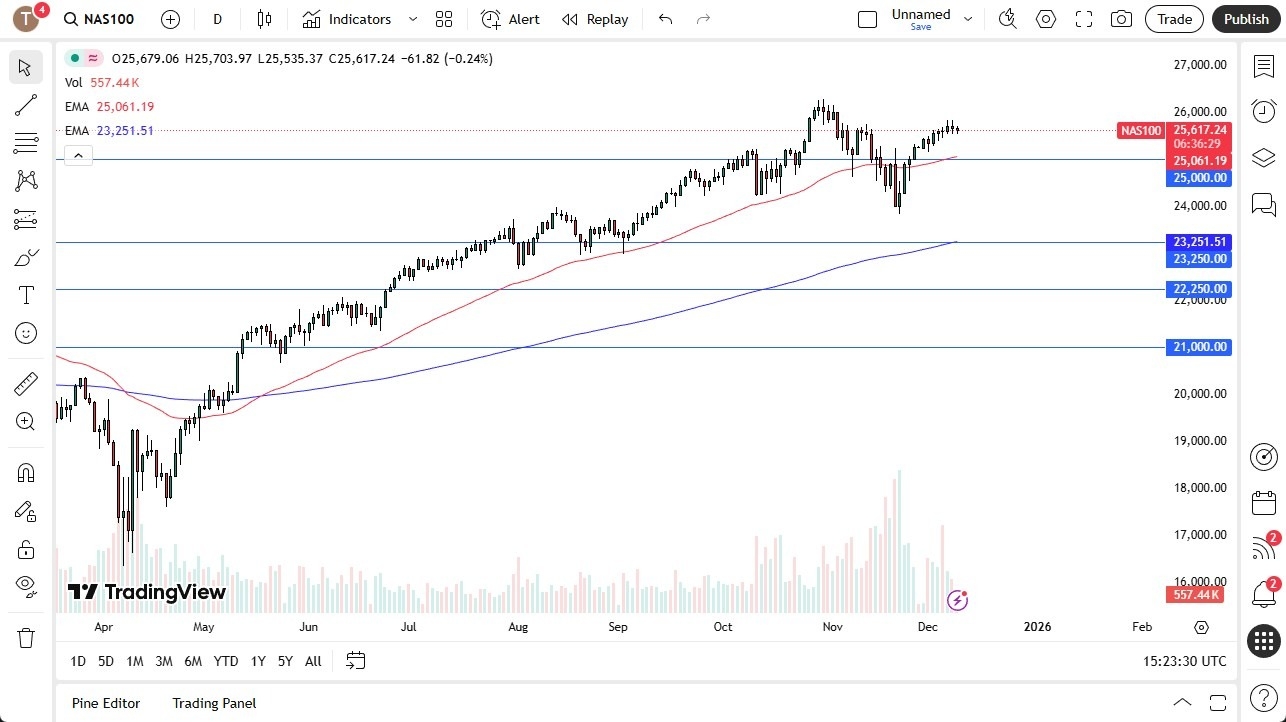Lock all drawings on the chart
Viewport: 1286px width, 722px height.
tap(26, 549)
